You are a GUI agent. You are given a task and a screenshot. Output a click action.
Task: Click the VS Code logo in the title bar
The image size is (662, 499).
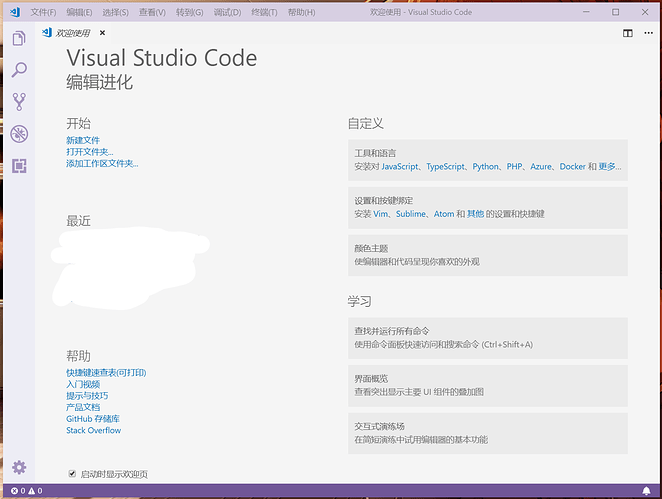click(x=15, y=12)
